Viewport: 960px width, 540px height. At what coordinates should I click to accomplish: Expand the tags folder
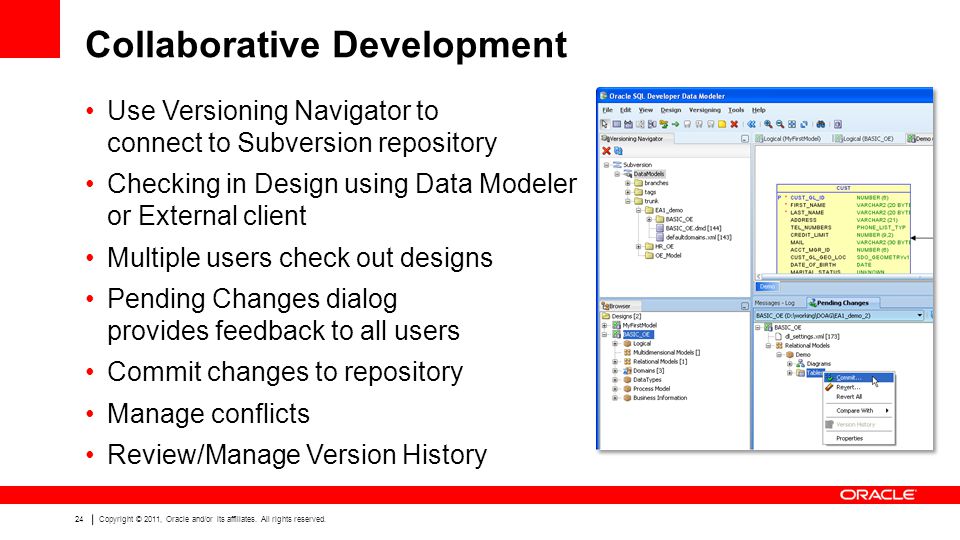[x=628, y=192]
